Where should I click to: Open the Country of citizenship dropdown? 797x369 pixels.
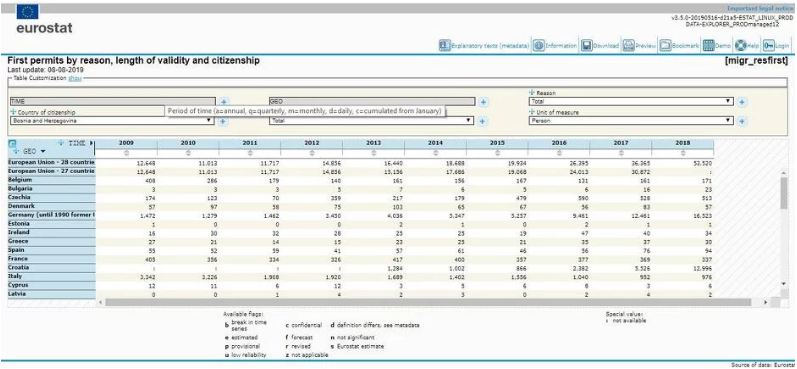tap(112, 120)
